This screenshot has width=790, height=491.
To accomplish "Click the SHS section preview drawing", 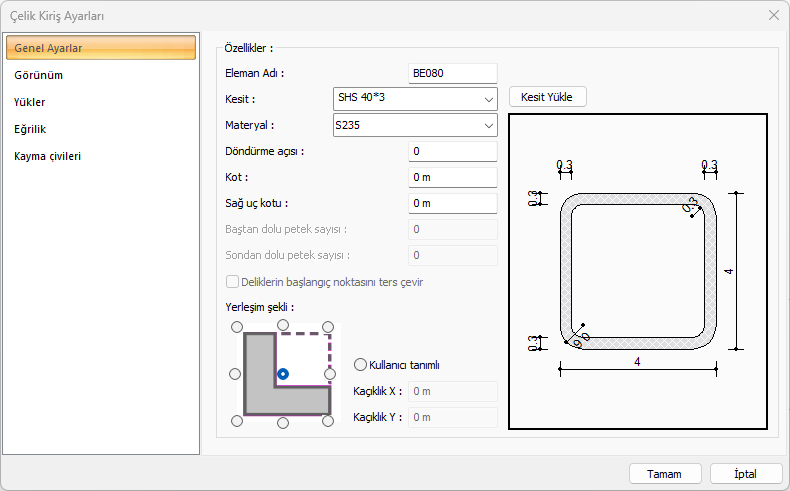I will (638, 271).
